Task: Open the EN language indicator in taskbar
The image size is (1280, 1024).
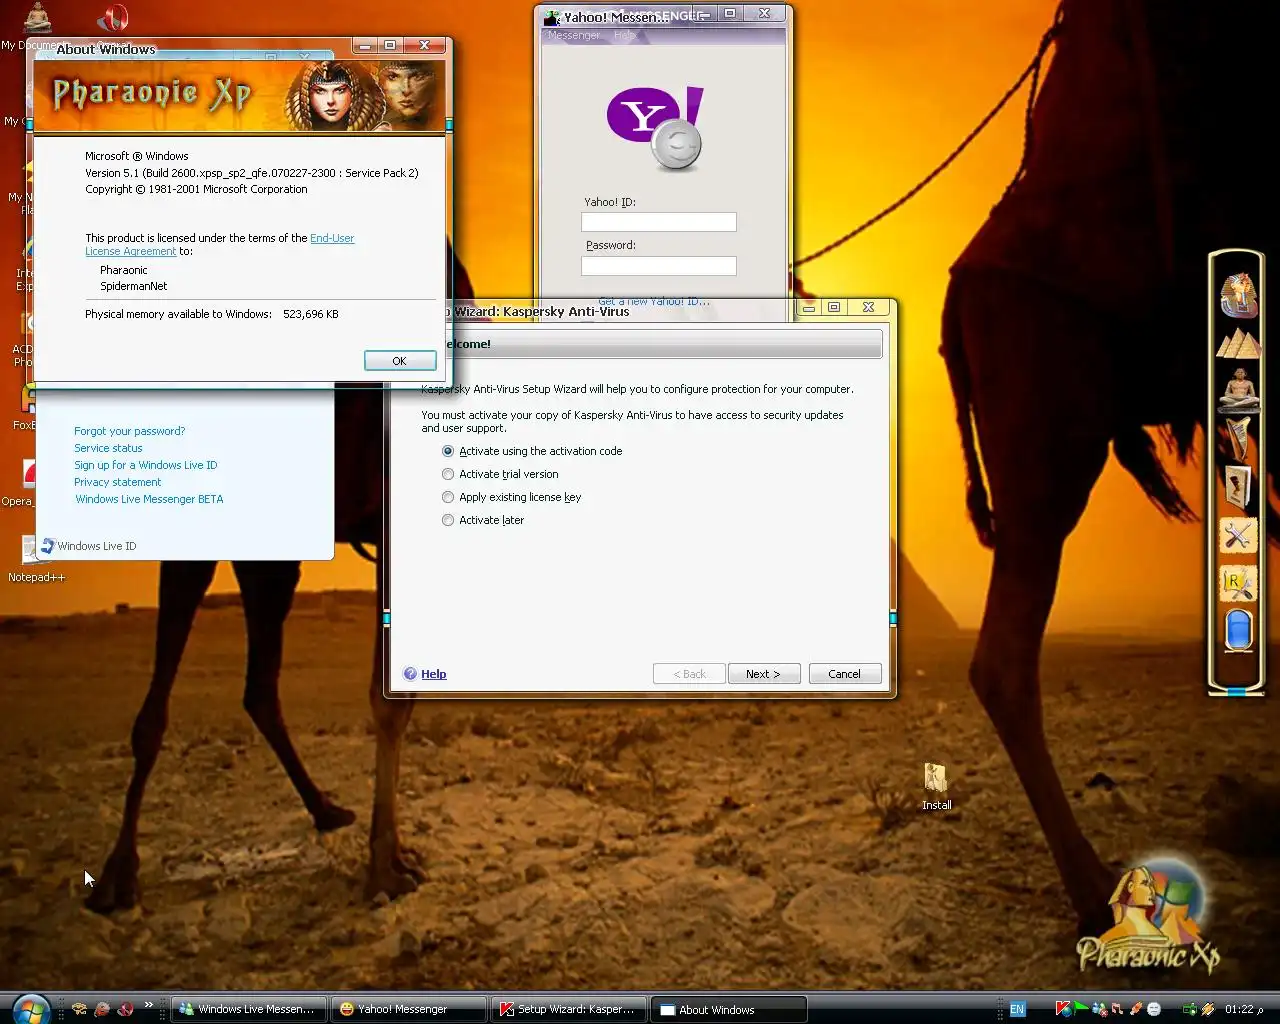Action: (x=1017, y=1009)
